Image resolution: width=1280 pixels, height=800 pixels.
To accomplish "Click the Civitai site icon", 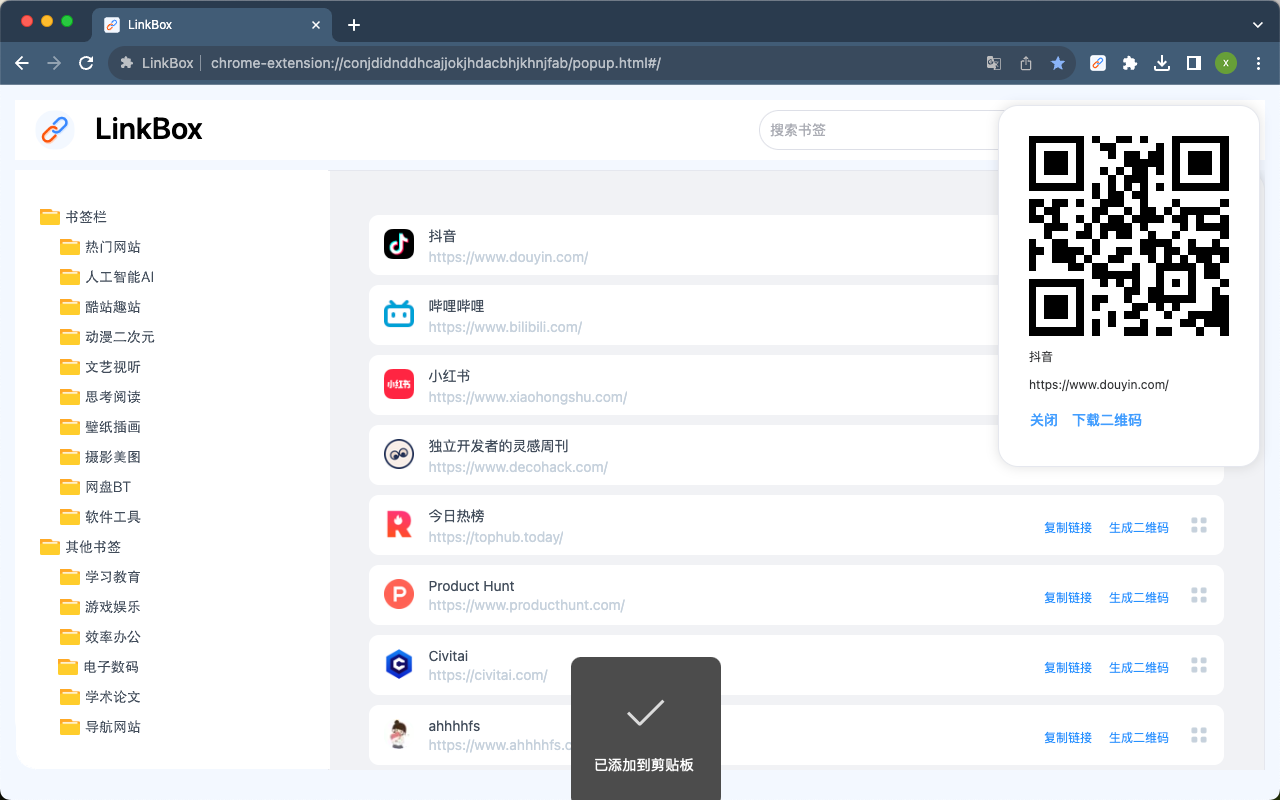I will point(399,664).
